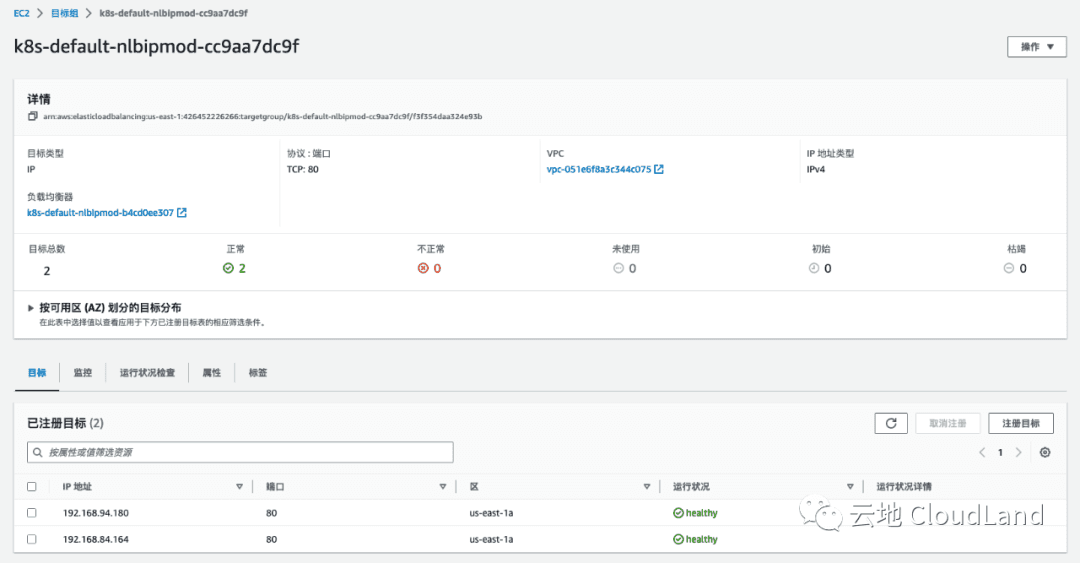
Task: Select checkbox for target 192.168.94.180
Action: click(x=32, y=513)
